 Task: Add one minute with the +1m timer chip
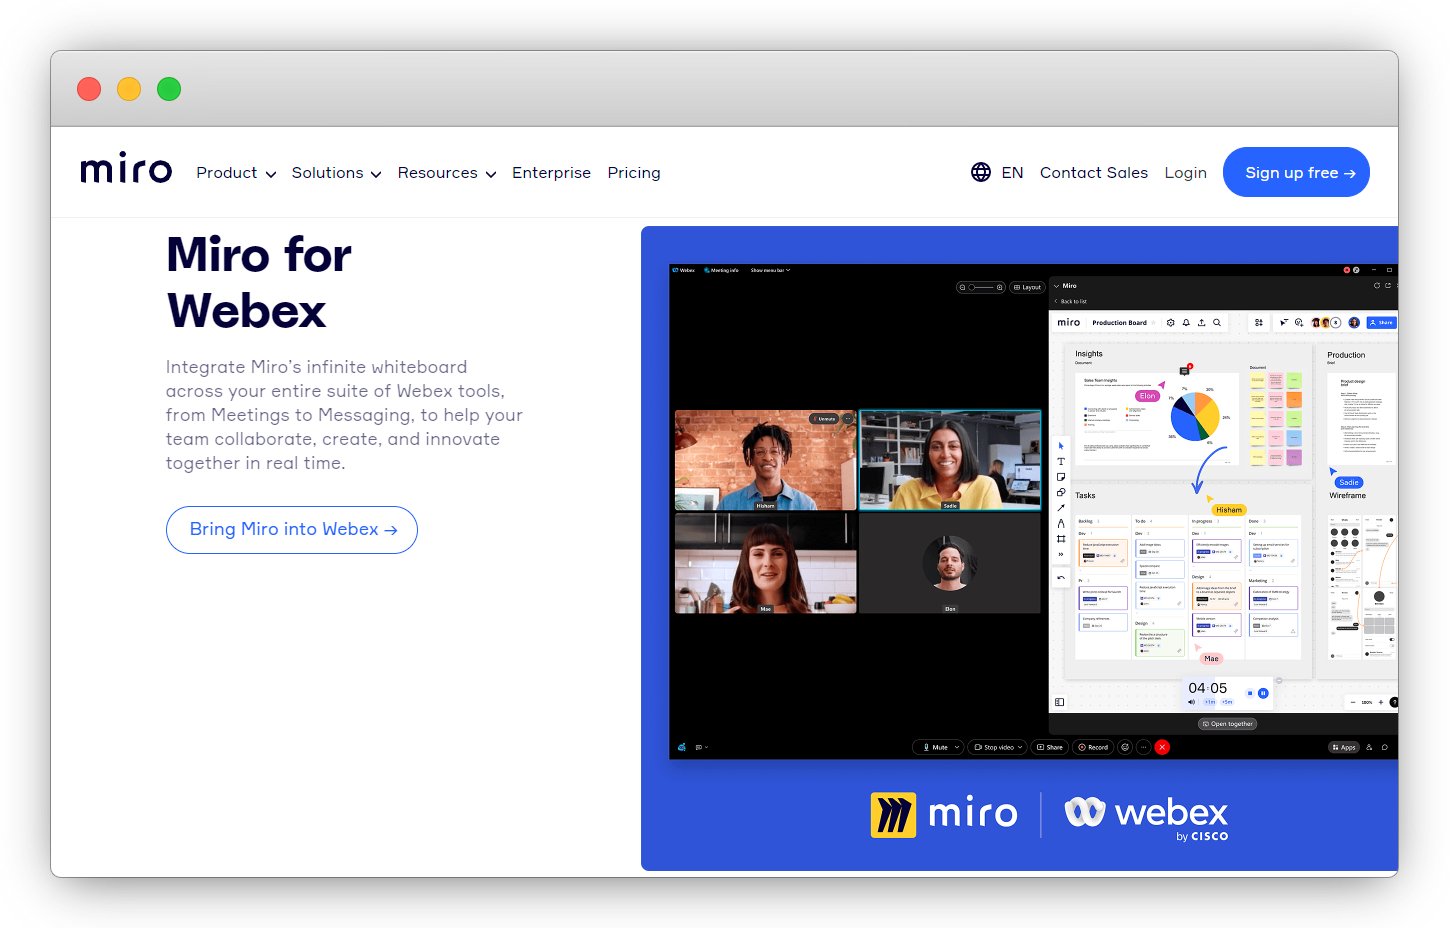pyautogui.click(x=1210, y=702)
